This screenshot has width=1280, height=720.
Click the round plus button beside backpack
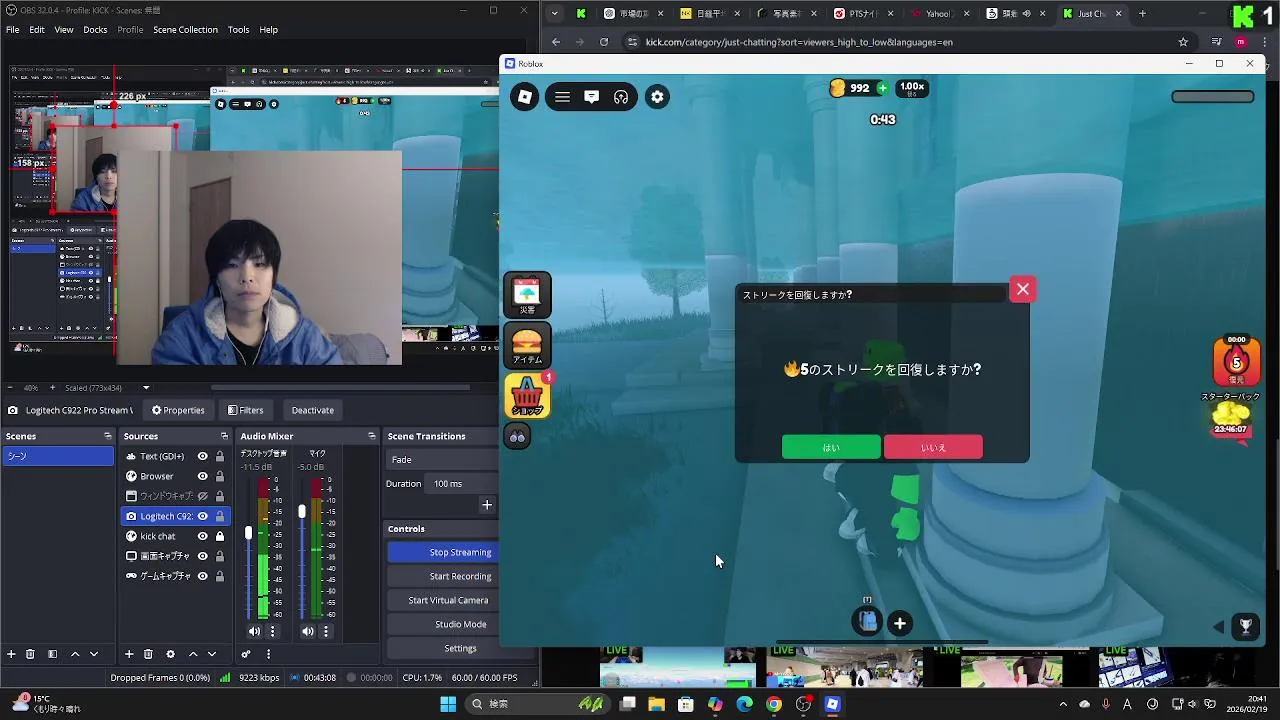(x=899, y=623)
